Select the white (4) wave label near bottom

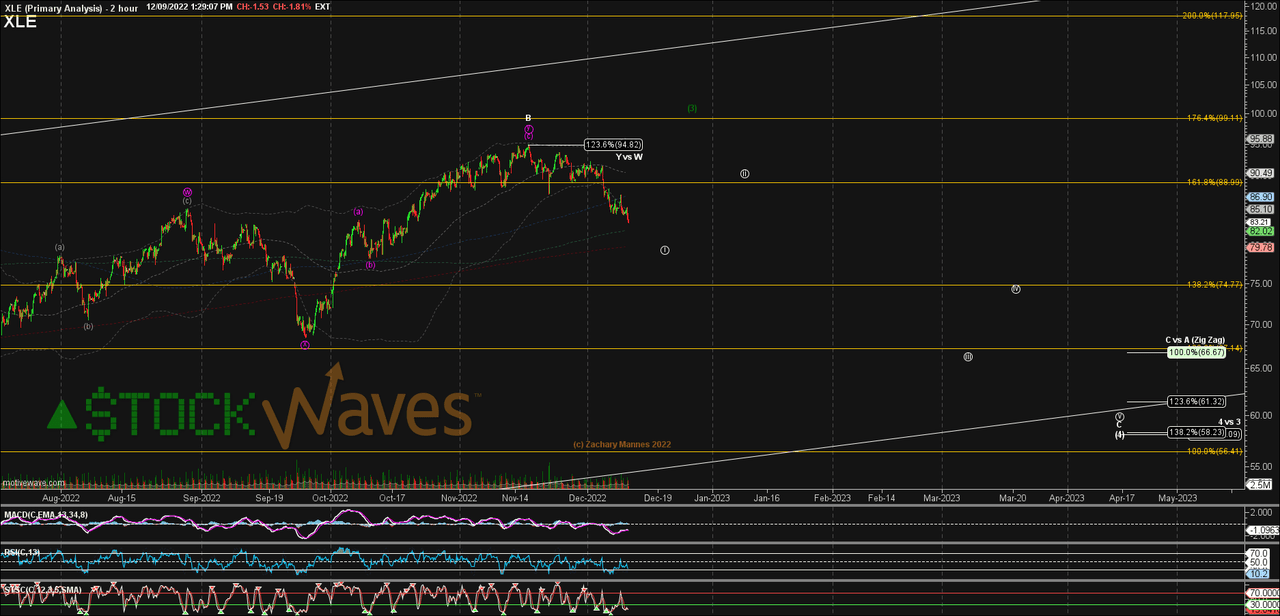[1120, 434]
